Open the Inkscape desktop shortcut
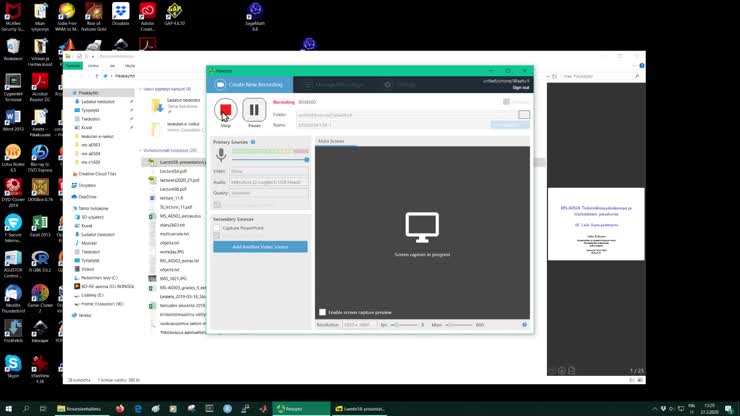740x416 pixels. [40, 331]
